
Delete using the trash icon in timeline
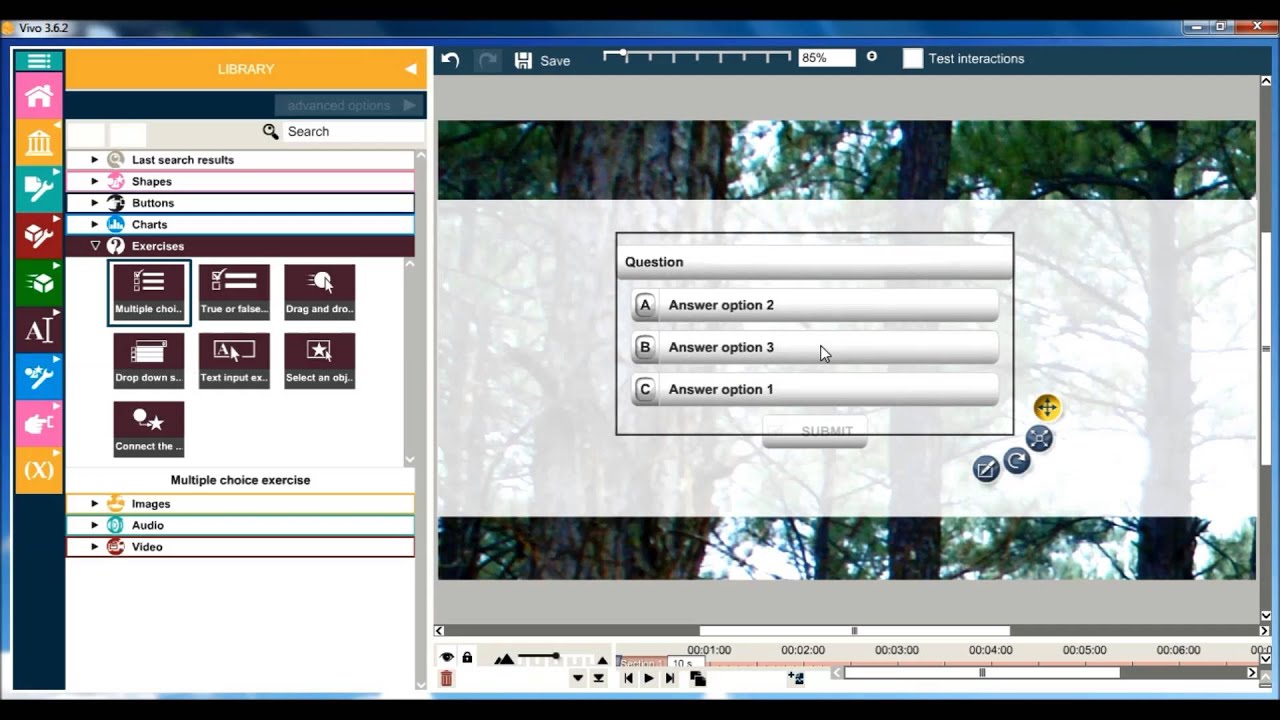point(447,678)
